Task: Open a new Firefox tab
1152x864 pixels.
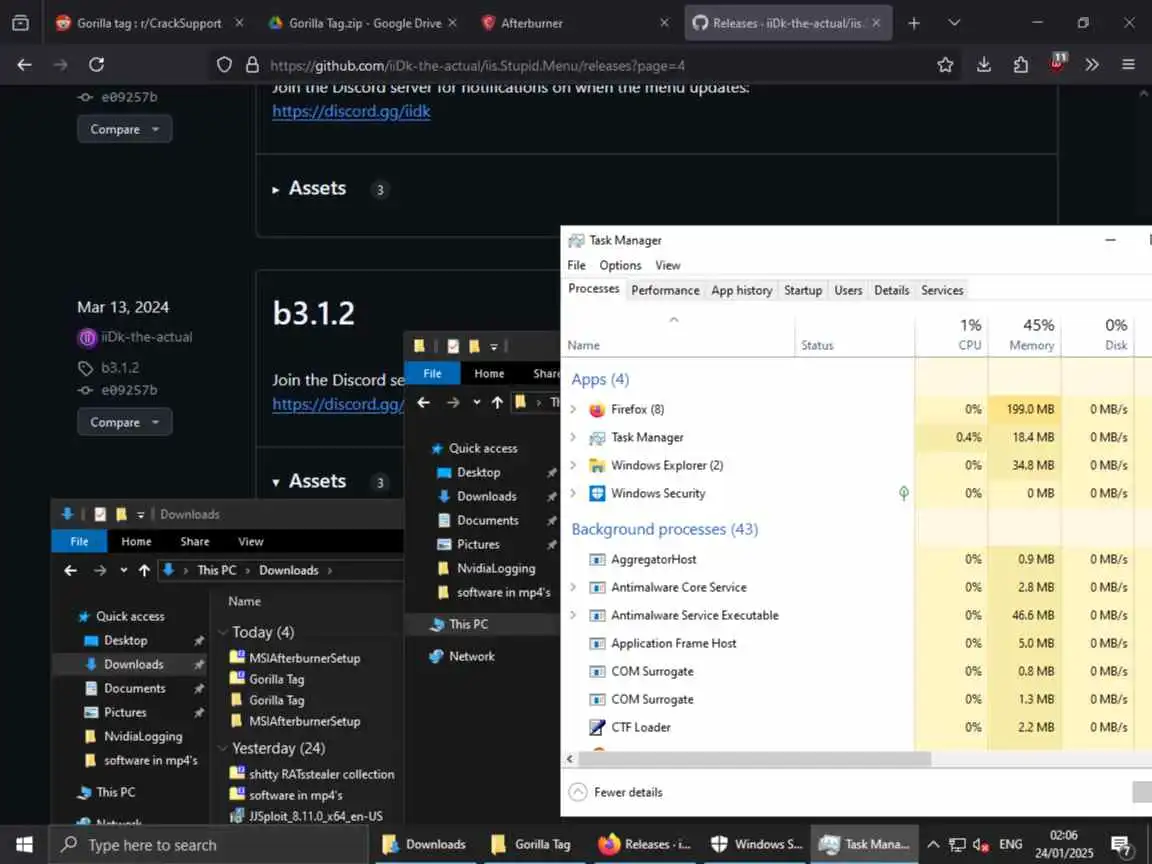Action: (x=913, y=24)
